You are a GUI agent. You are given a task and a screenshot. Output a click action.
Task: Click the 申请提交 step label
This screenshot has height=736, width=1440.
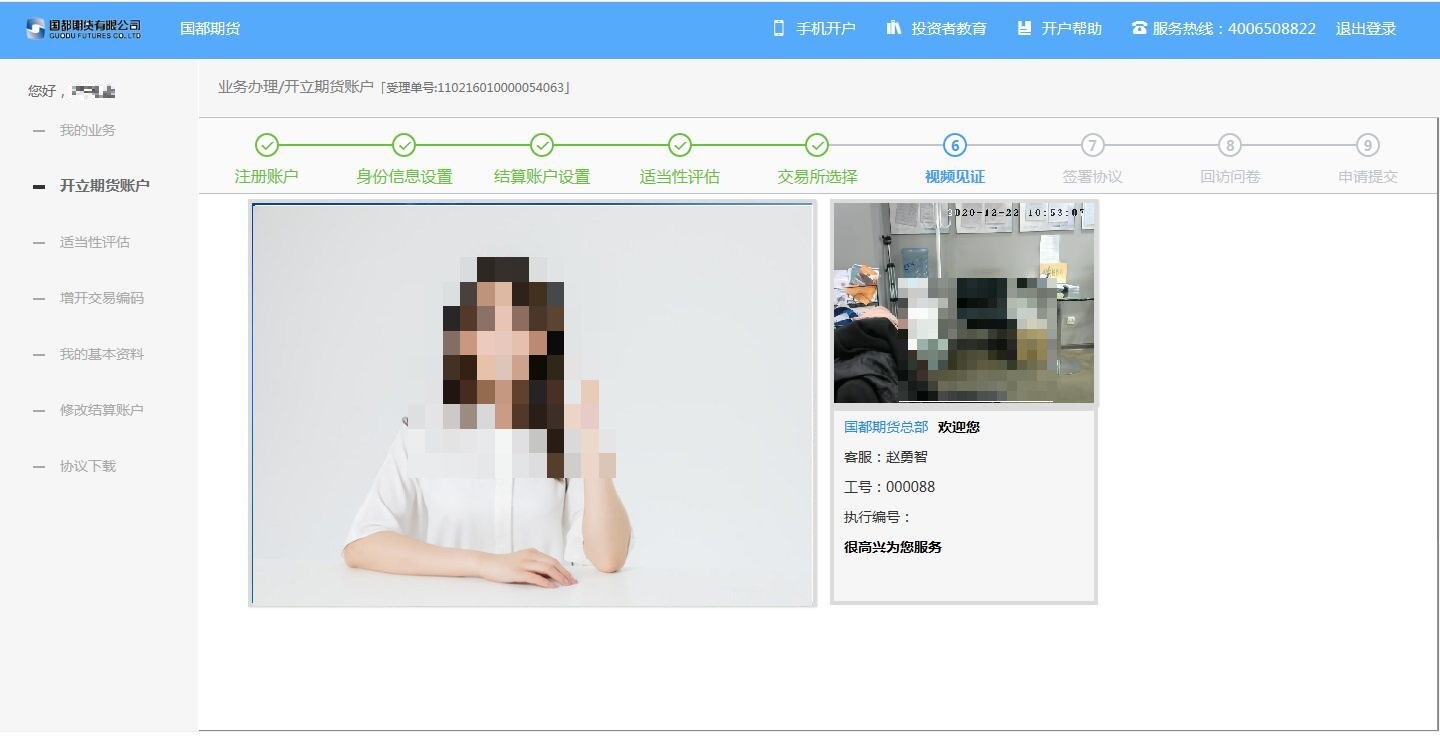tap(1368, 177)
